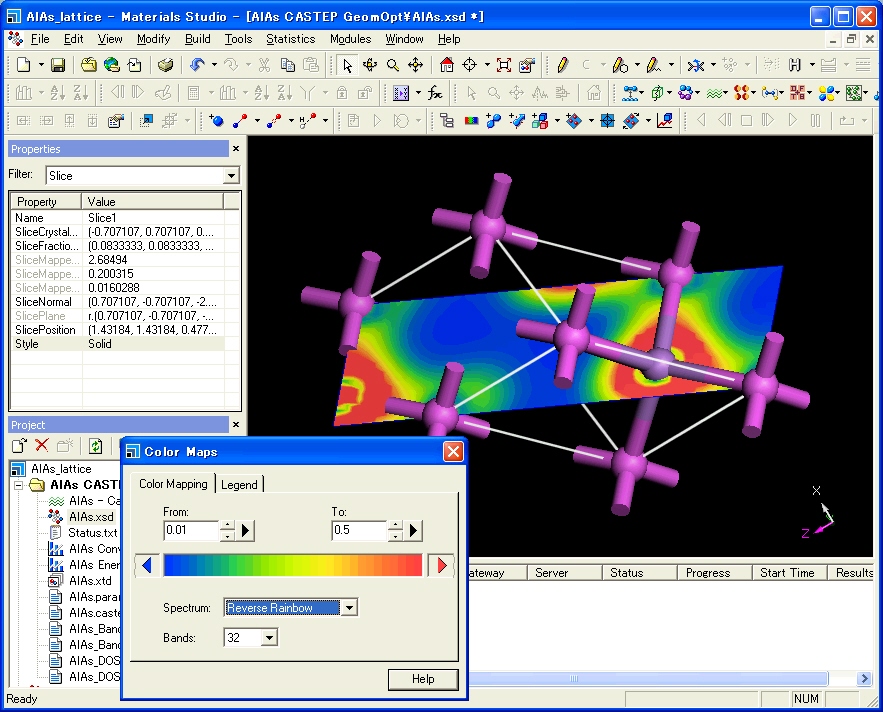
Task: Click the red X delete icon in Project panel
Action: (x=42, y=446)
